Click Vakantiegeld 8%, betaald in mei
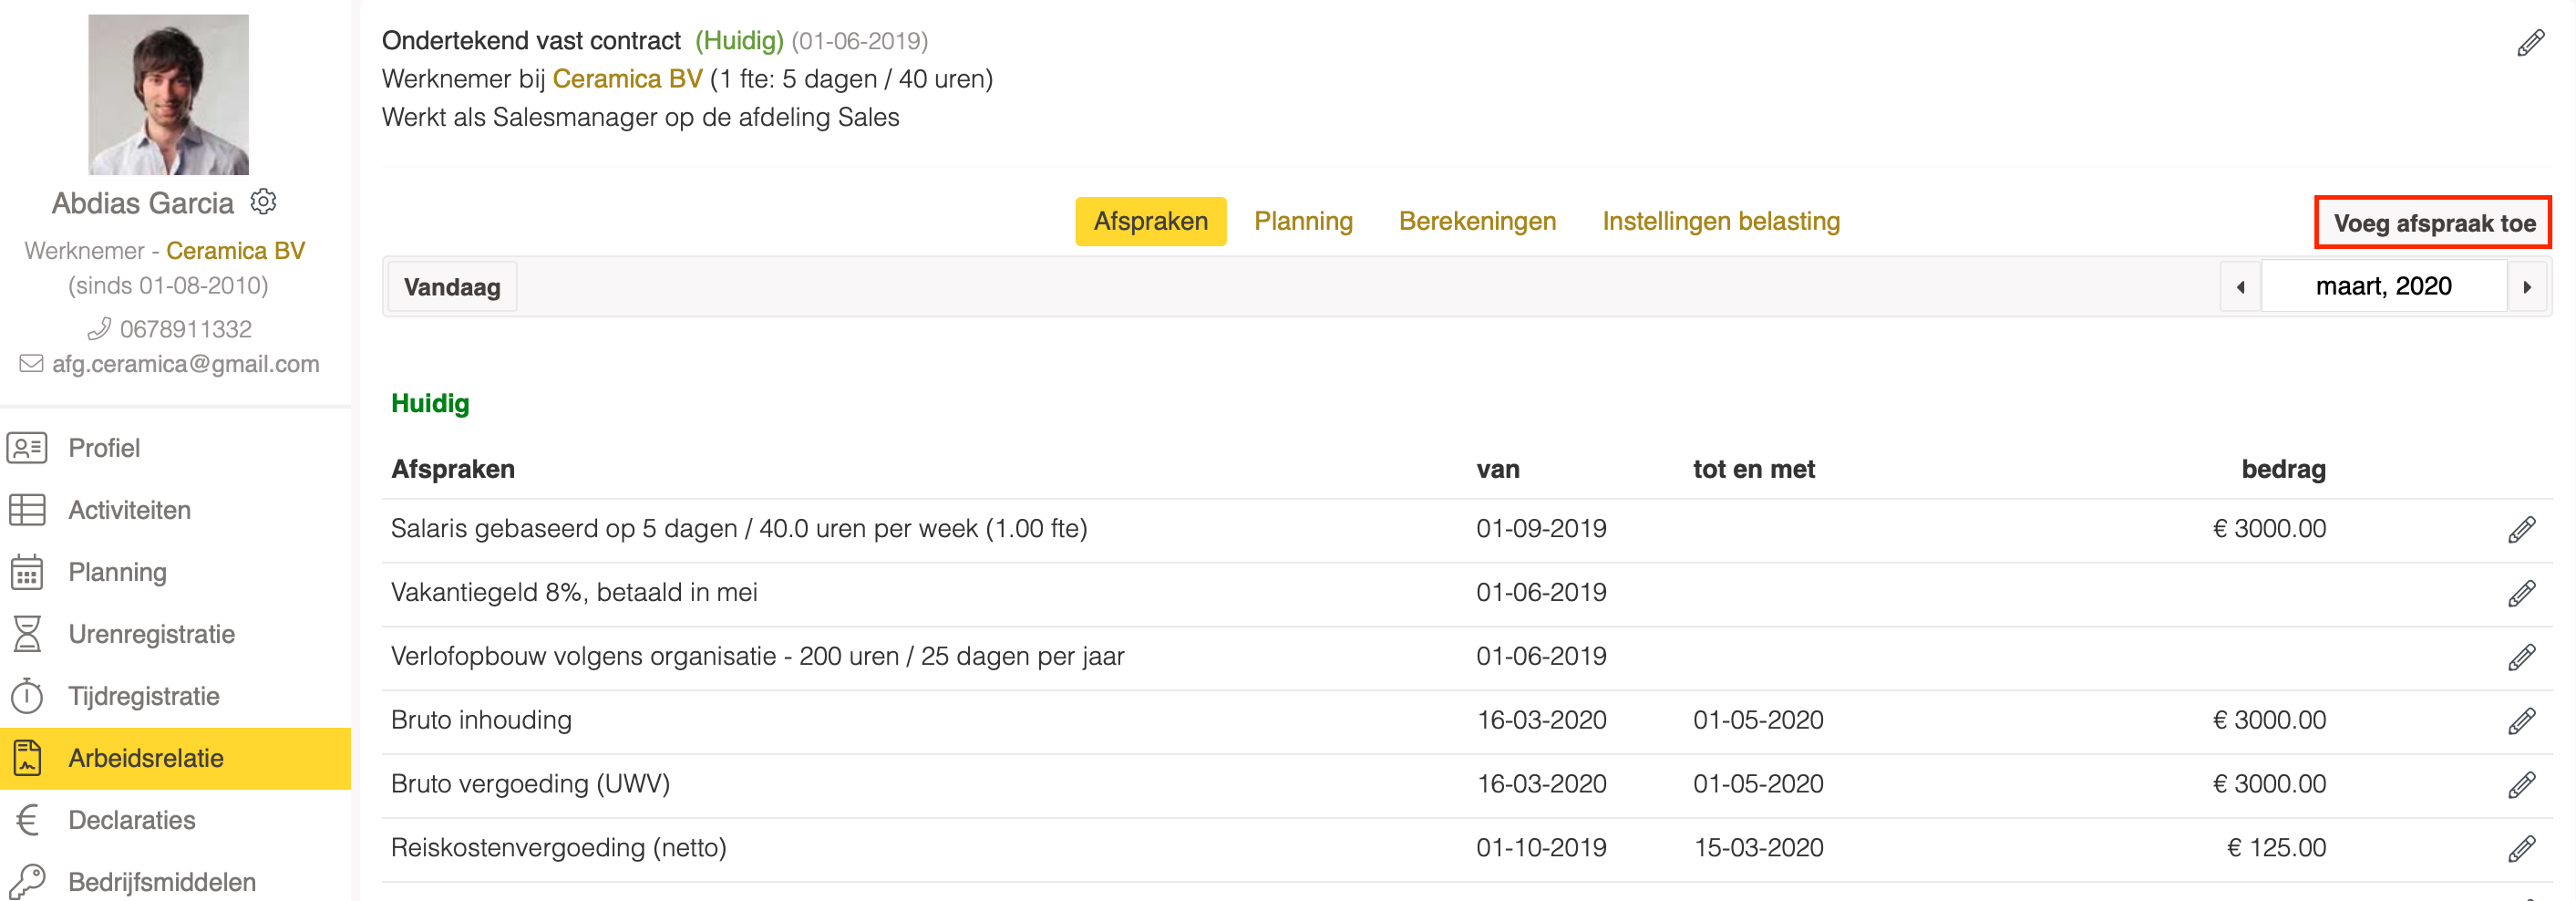The height and width of the screenshot is (901, 2576). 574,593
